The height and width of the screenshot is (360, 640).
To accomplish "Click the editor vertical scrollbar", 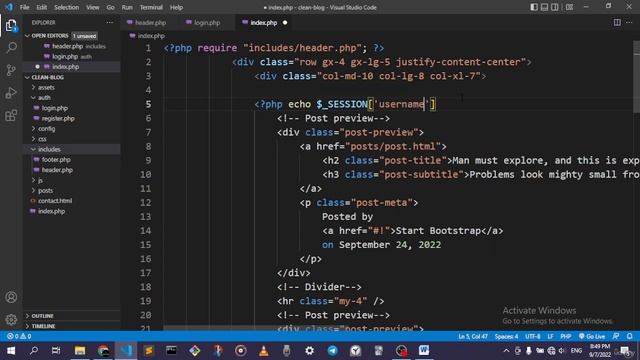I will [x=636, y=77].
